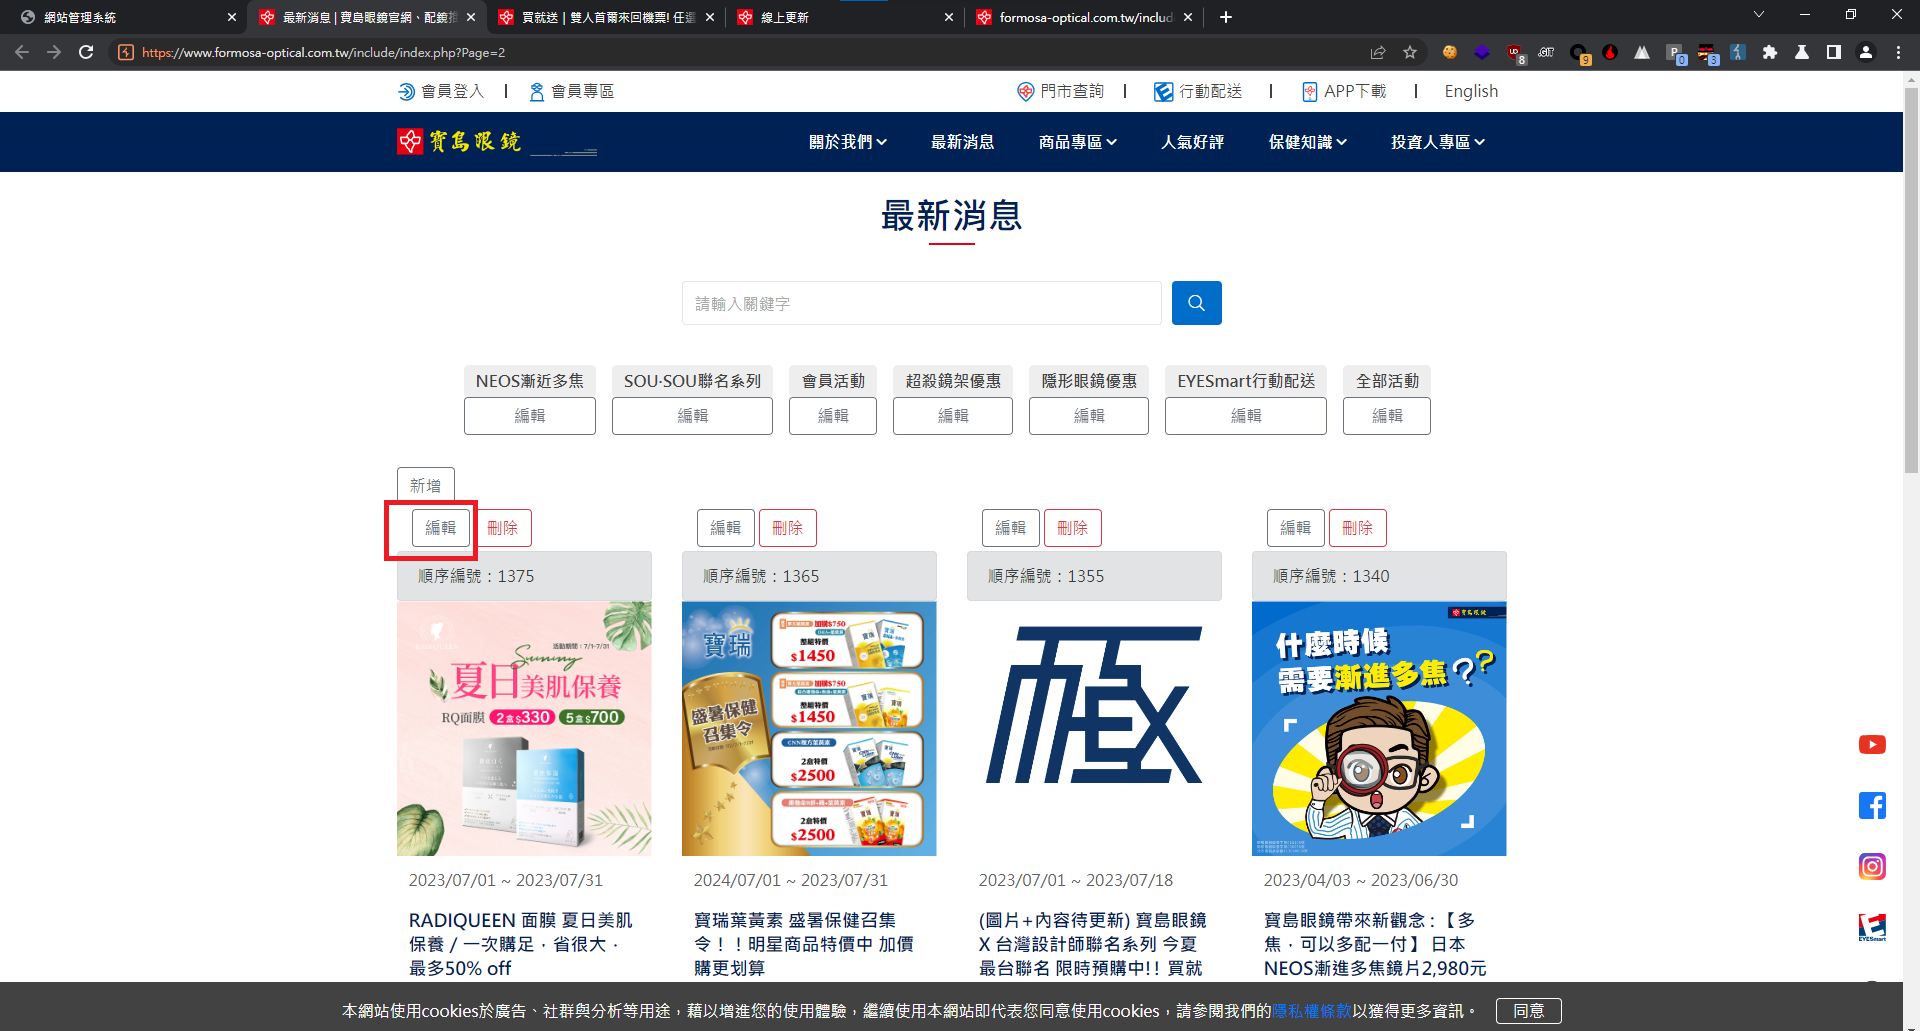Viewport: 1920px width, 1031px height.
Task: Open the 隱私權條款 link in cookie banner
Action: (x=1312, y=1011)
